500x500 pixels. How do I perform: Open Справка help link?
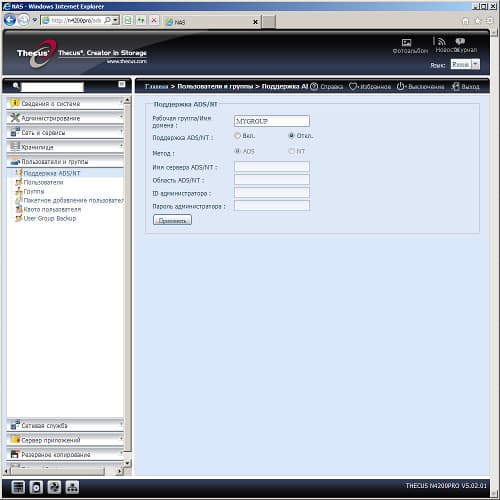point(327,87)
